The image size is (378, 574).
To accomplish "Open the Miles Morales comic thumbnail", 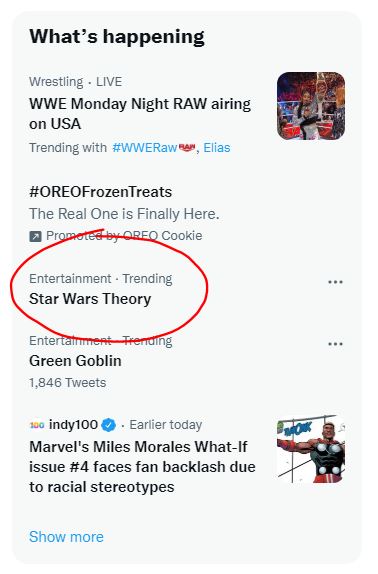I will tap(311, 449).
